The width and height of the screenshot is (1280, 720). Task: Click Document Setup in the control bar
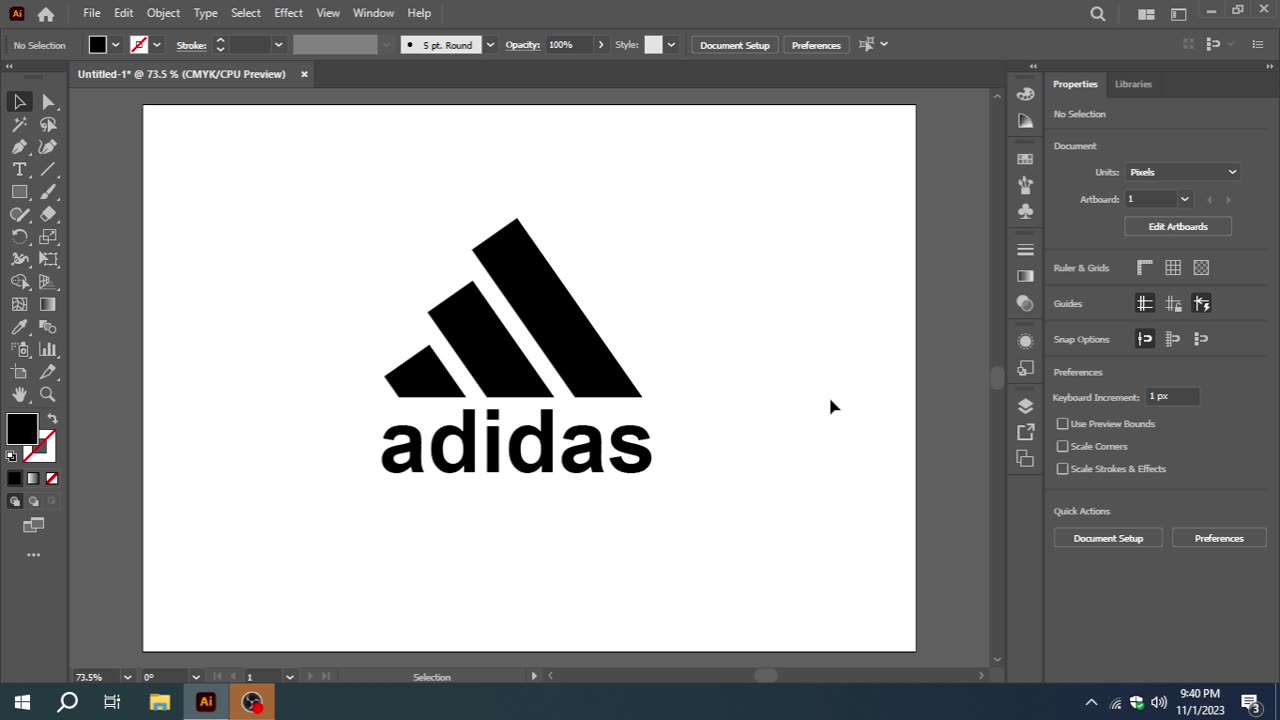735,45
